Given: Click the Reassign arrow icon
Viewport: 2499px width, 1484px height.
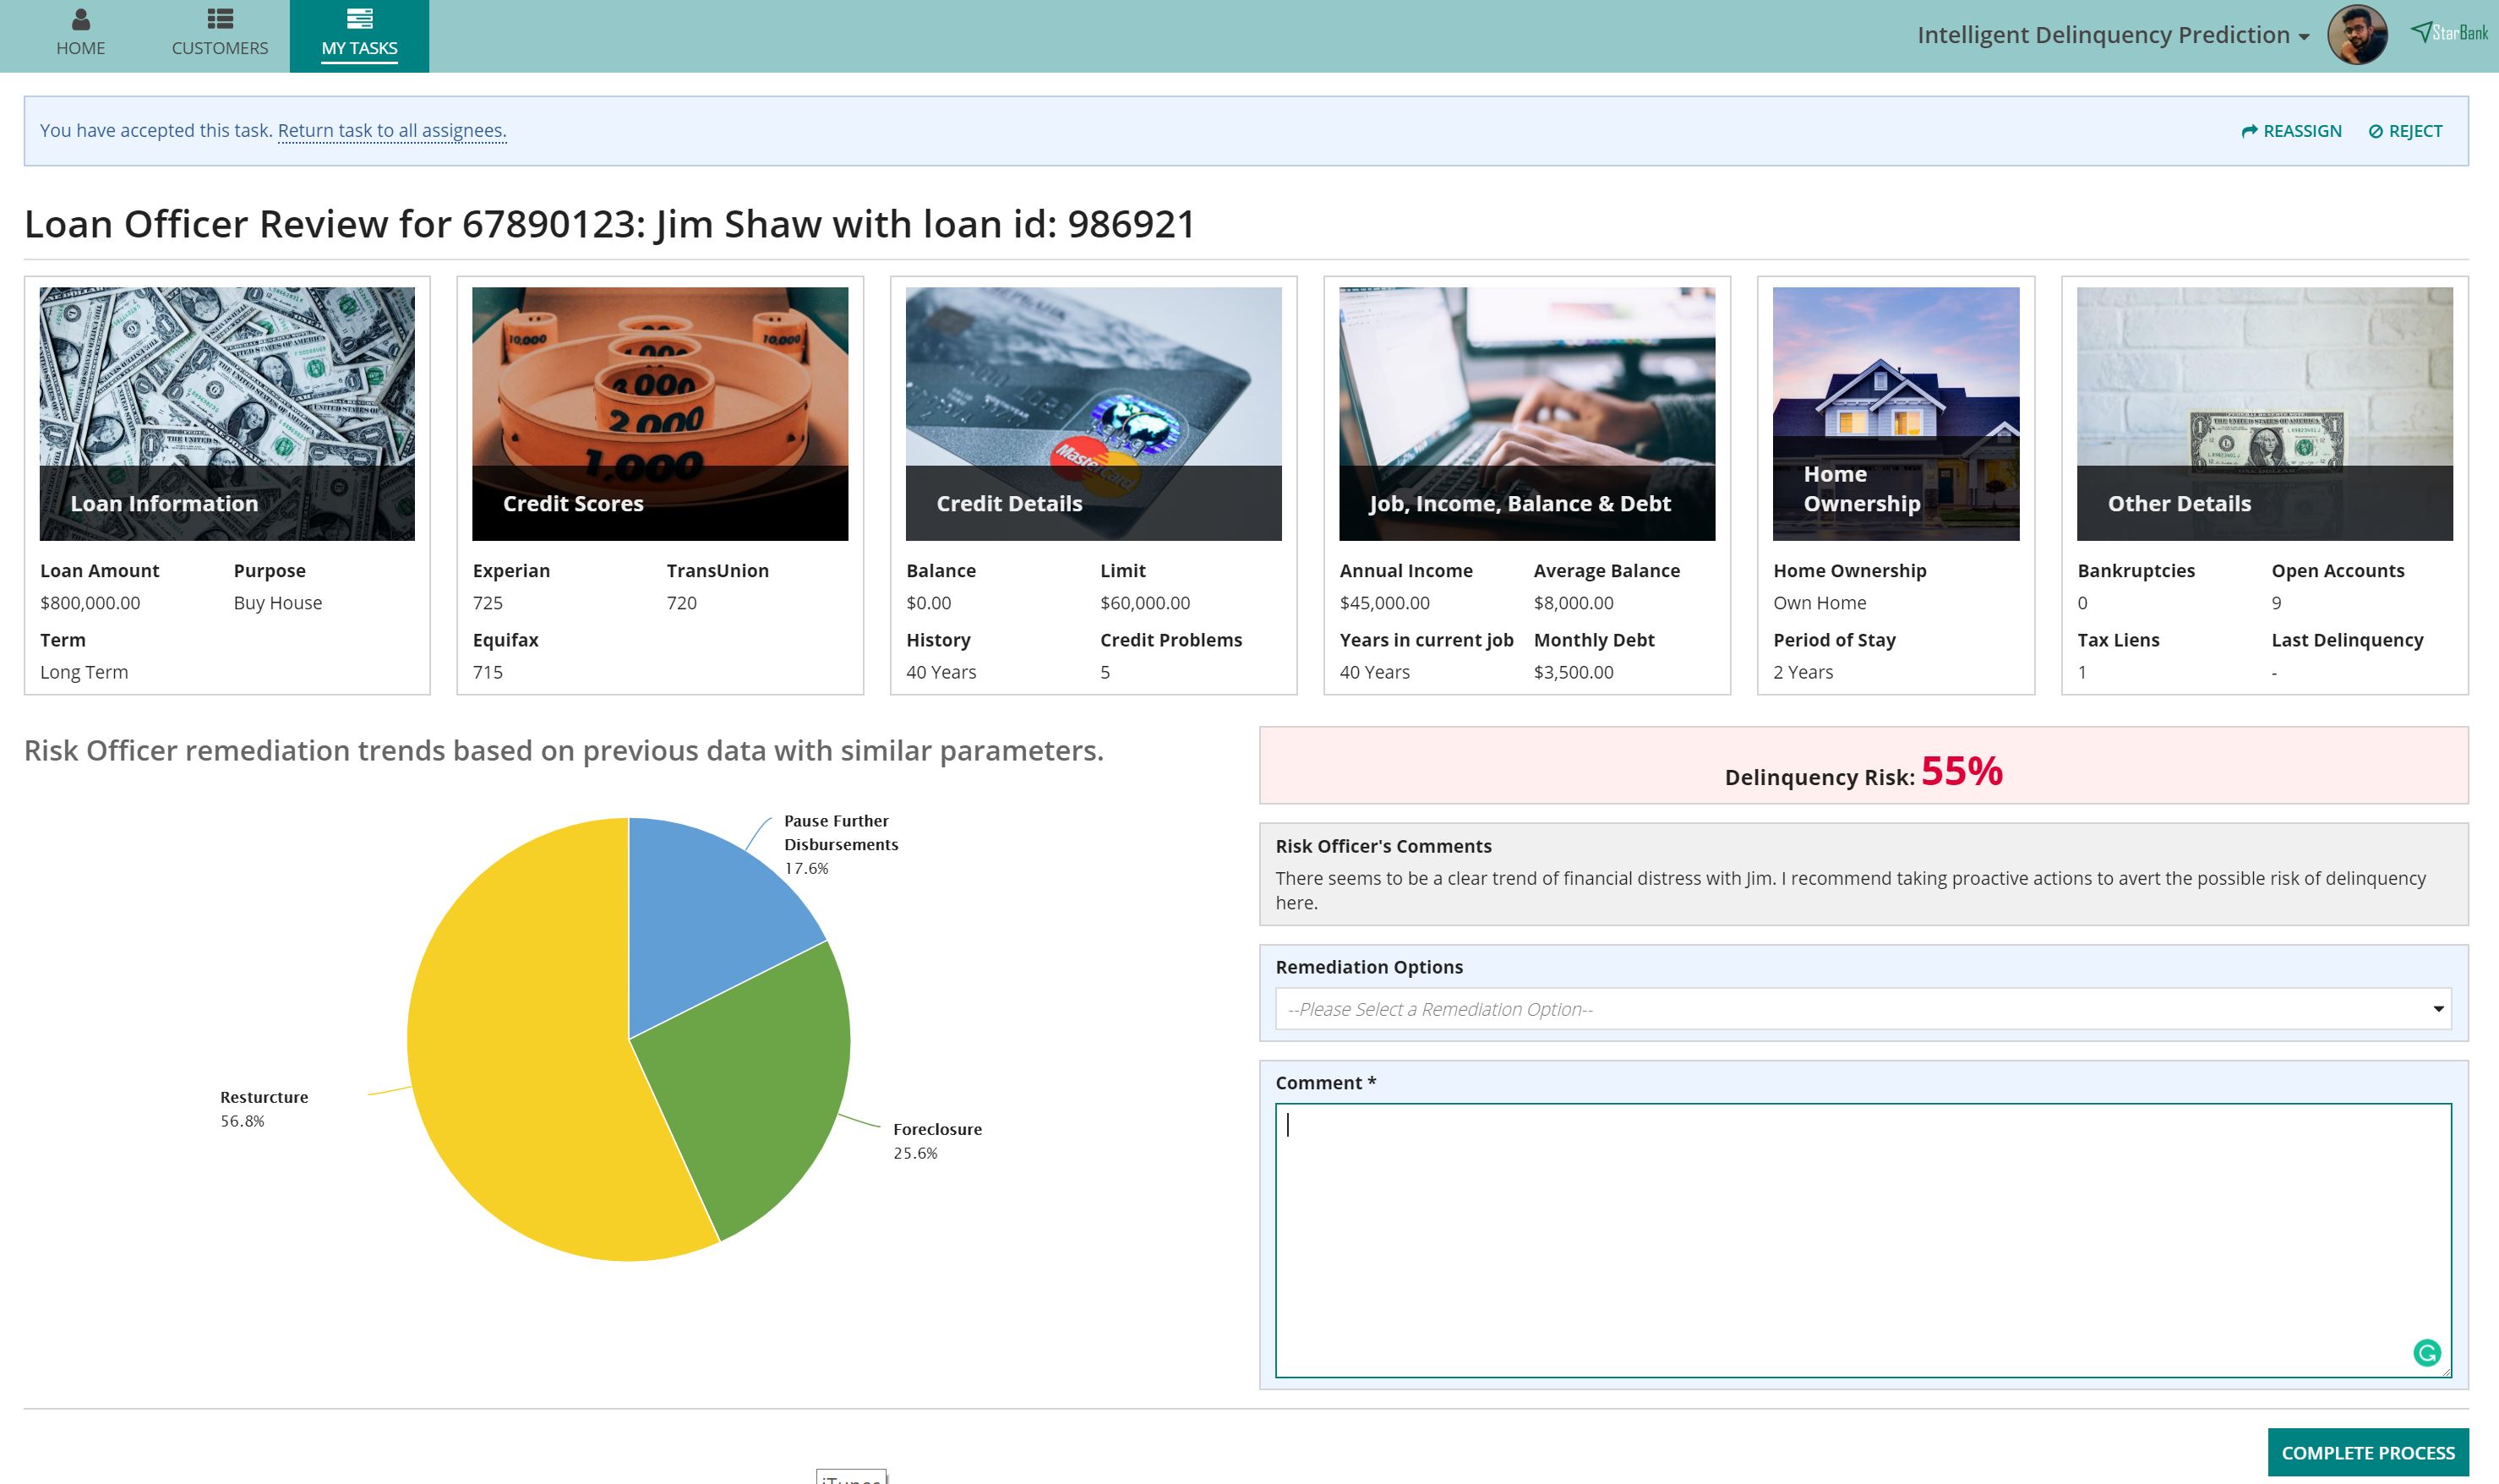Looking at the screenshot, I should [2249, 131].
